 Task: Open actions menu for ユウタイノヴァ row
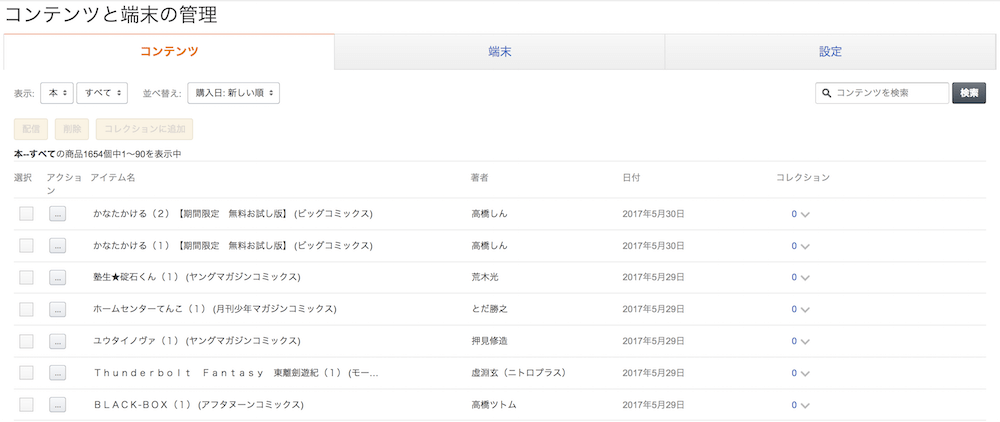pyautogui.click(x=57, y=341)
